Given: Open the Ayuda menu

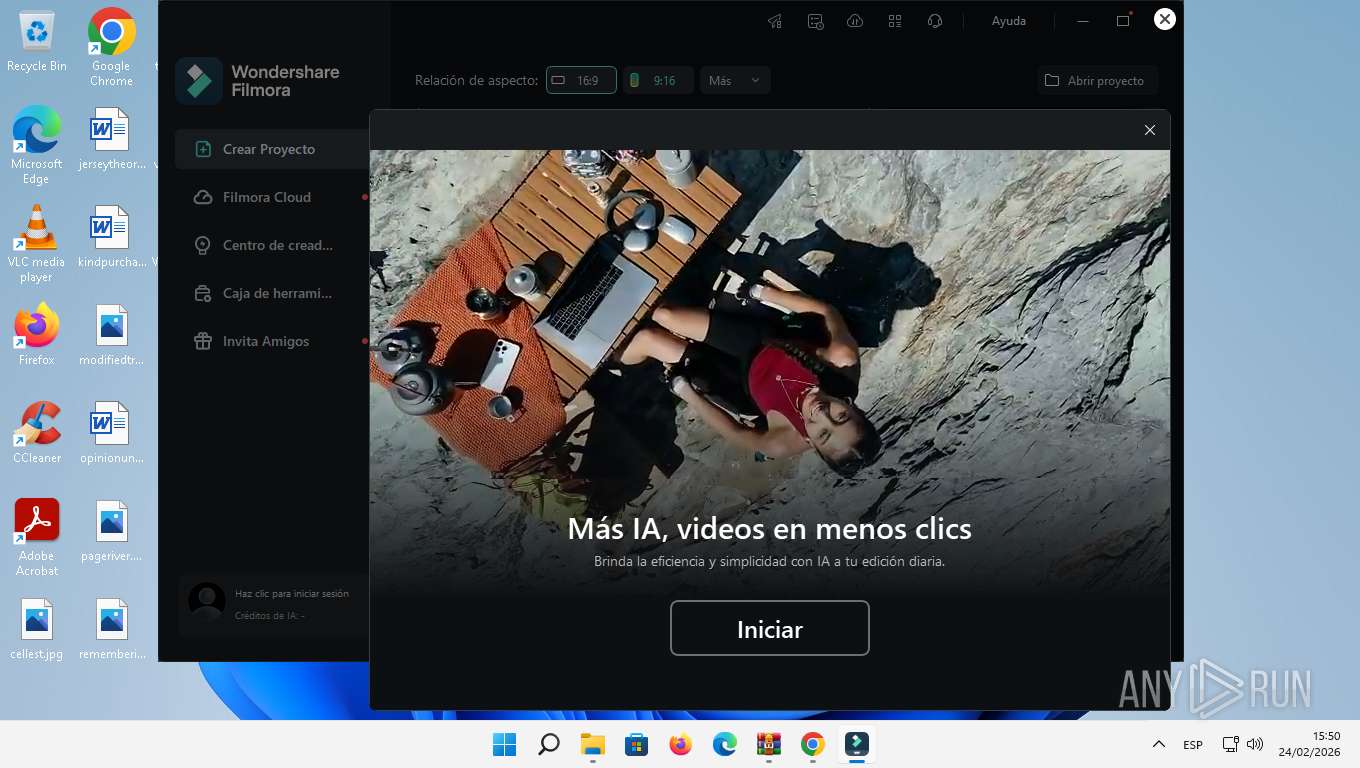Looking at the screenshot, I should [x=1008, y=20].
